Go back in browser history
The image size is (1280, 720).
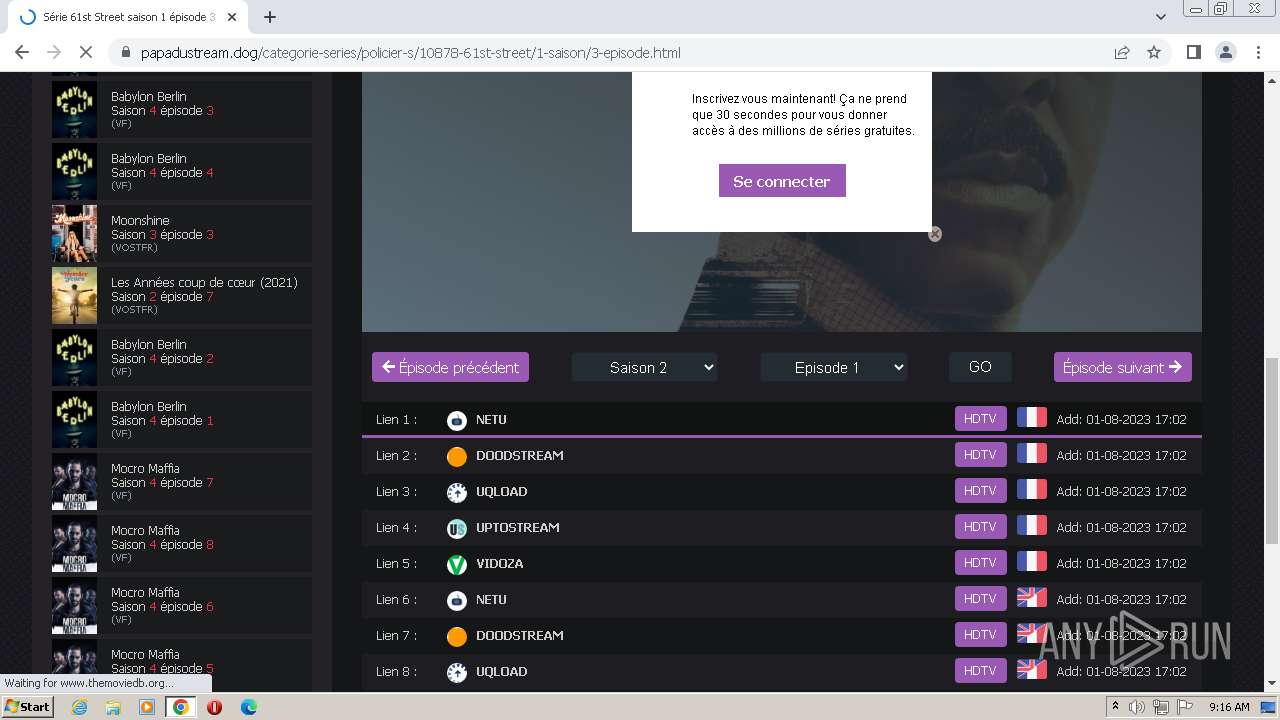coord(22,52)
